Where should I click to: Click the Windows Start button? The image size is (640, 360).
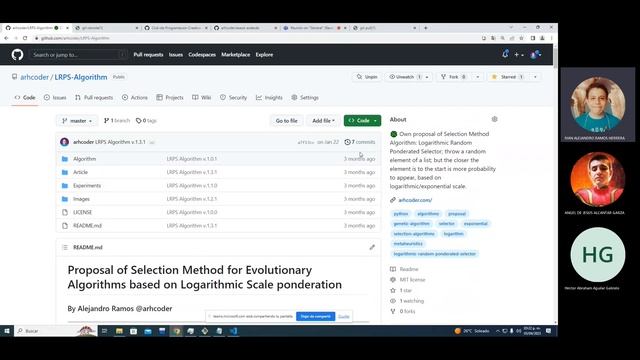pyautogui.click(x=7, y=331)
